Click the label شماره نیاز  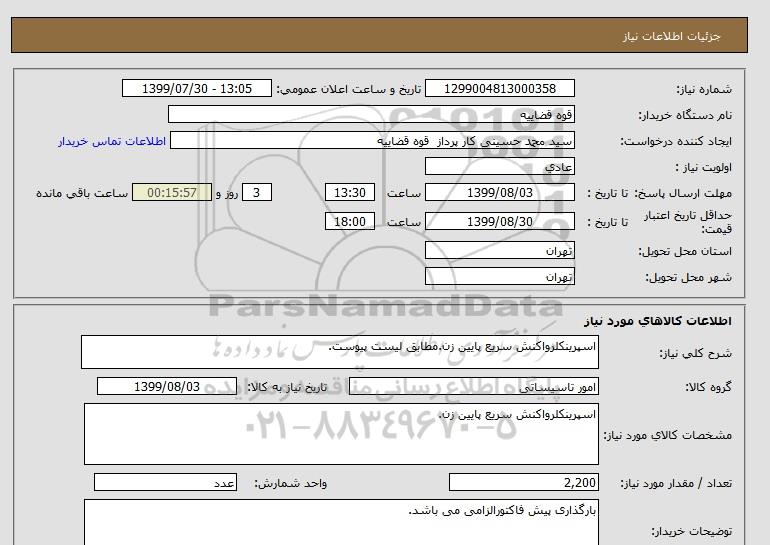tap(704, 89)
